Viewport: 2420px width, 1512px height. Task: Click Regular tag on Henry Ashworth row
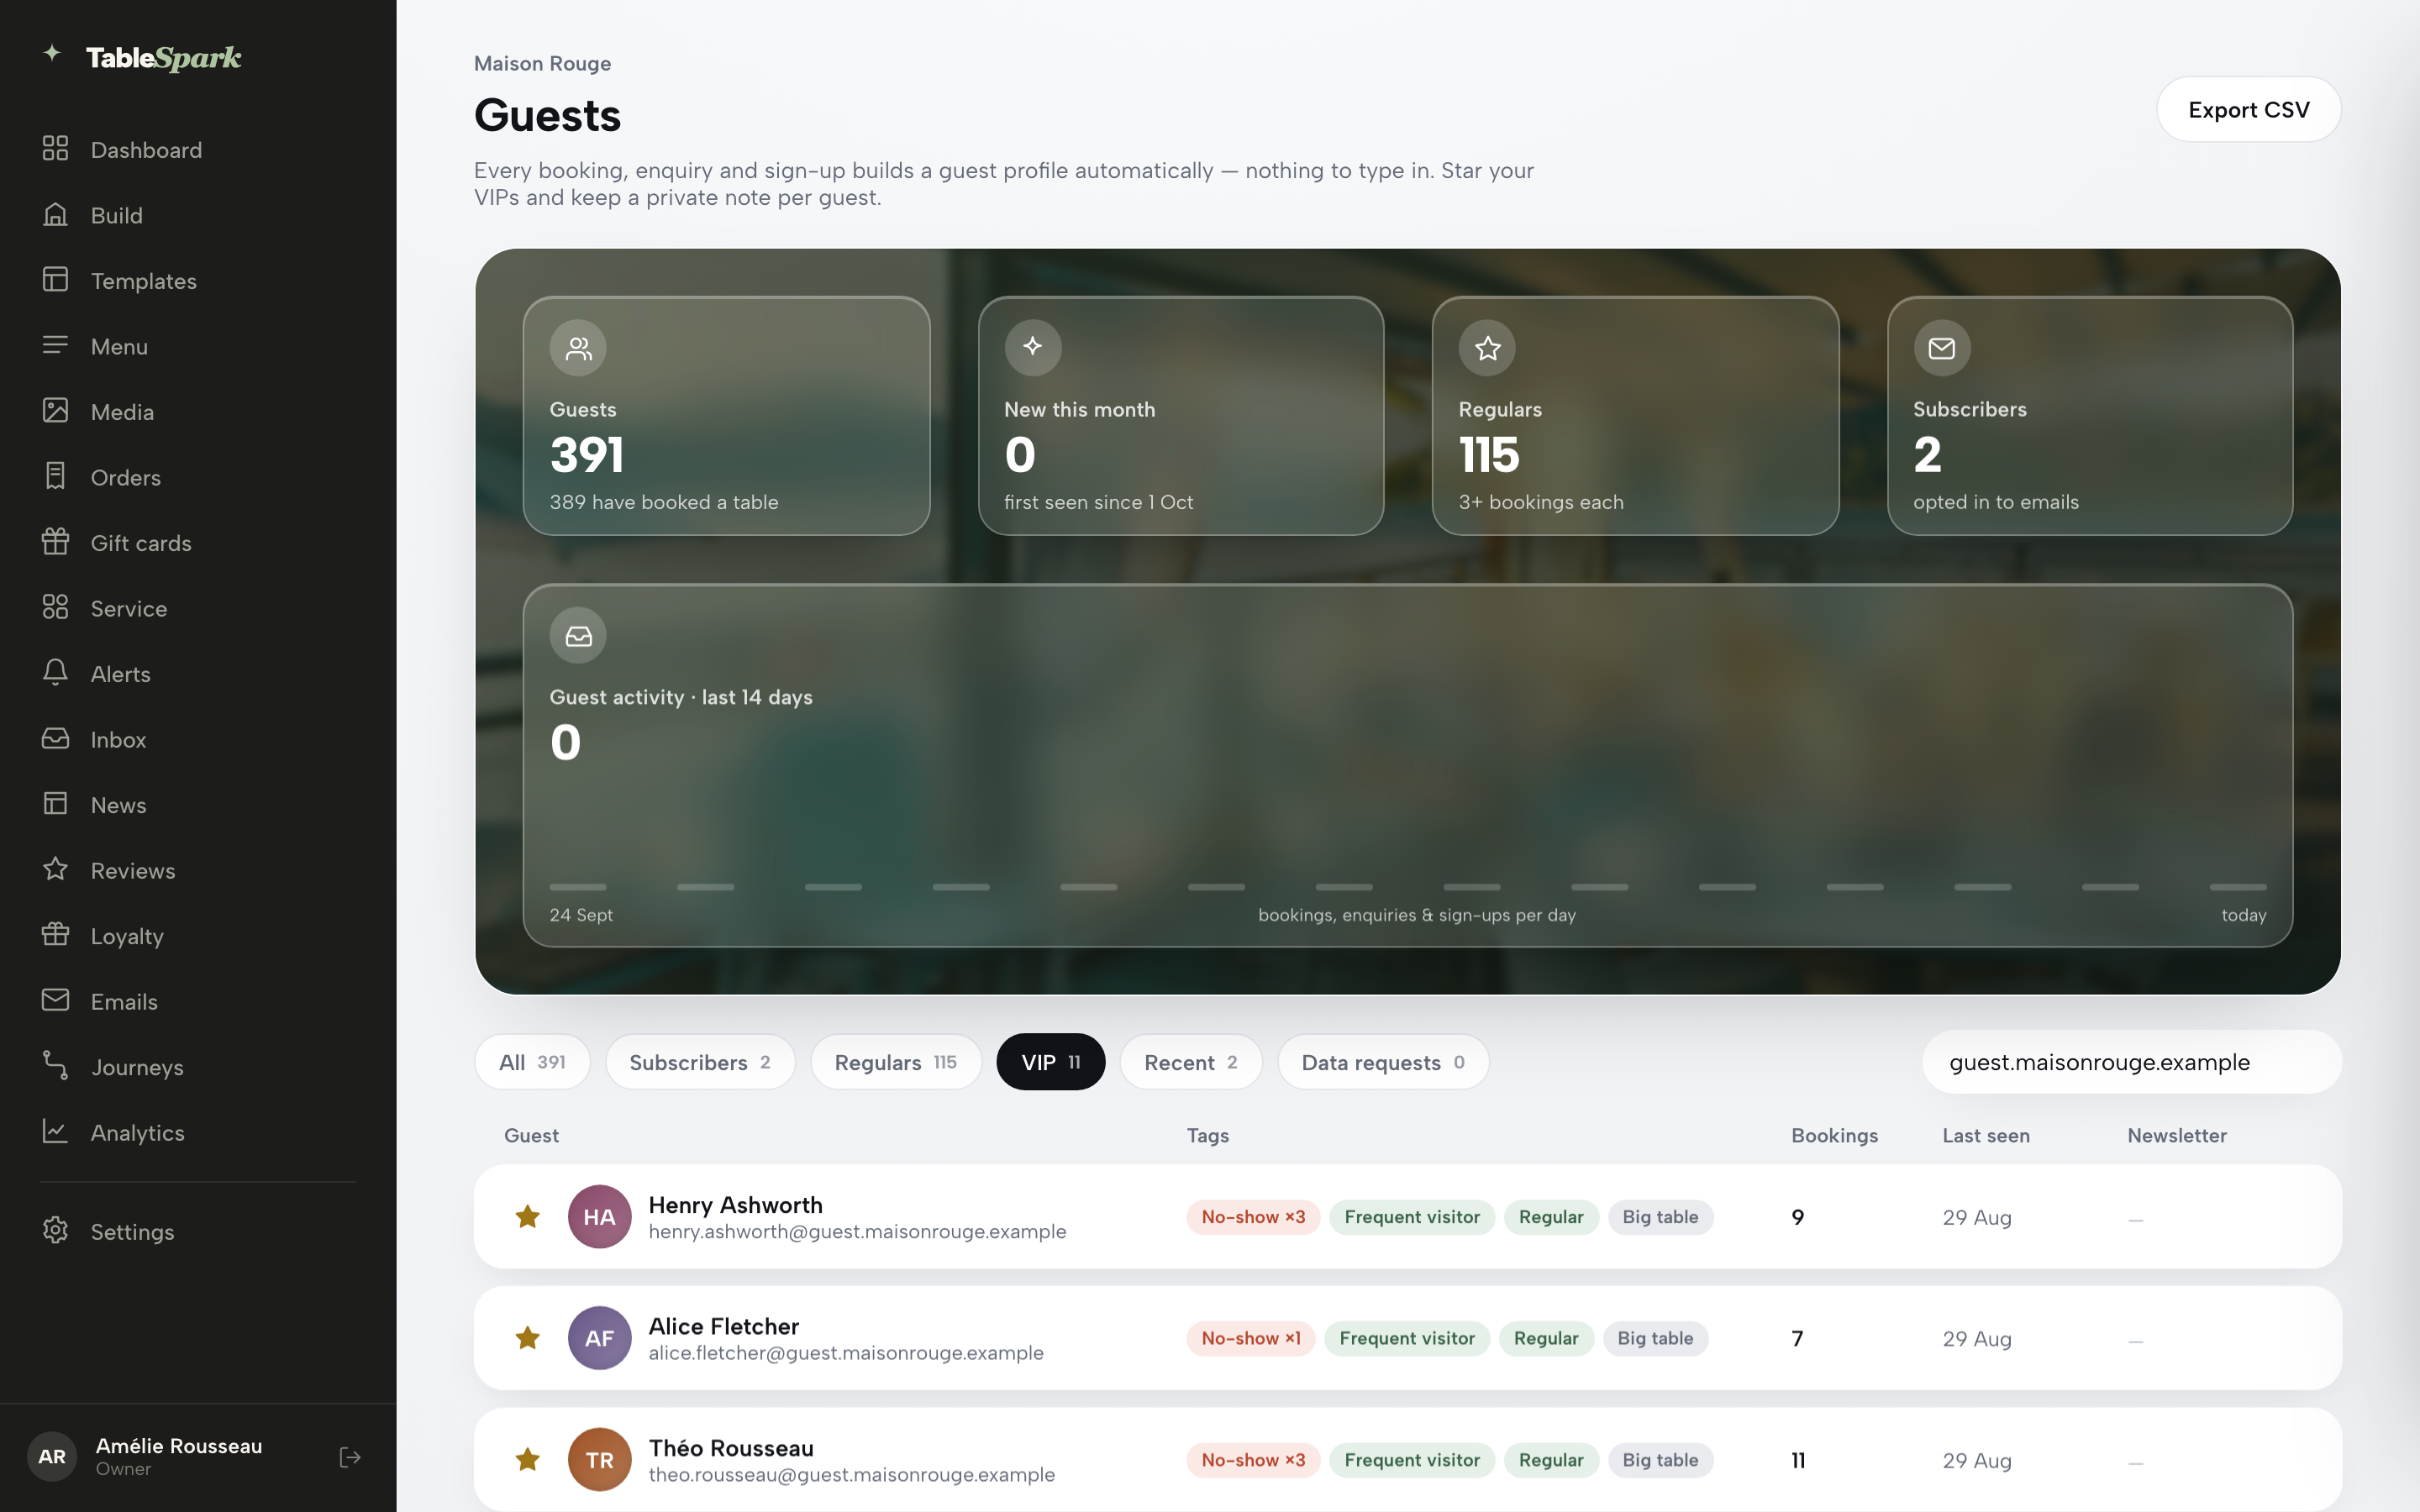tap(1551, 1217)
